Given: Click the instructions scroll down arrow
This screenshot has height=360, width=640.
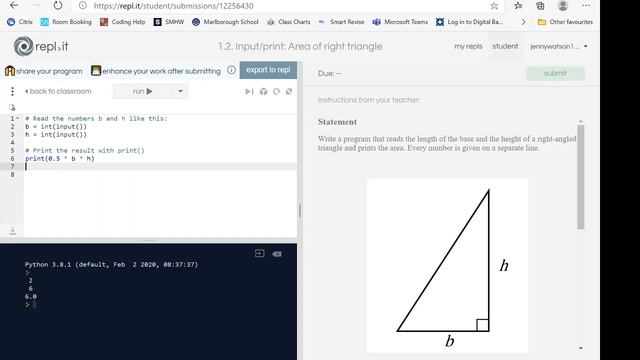Looking at the screenshot, I should pyautogui.click(x=581, y=348).
